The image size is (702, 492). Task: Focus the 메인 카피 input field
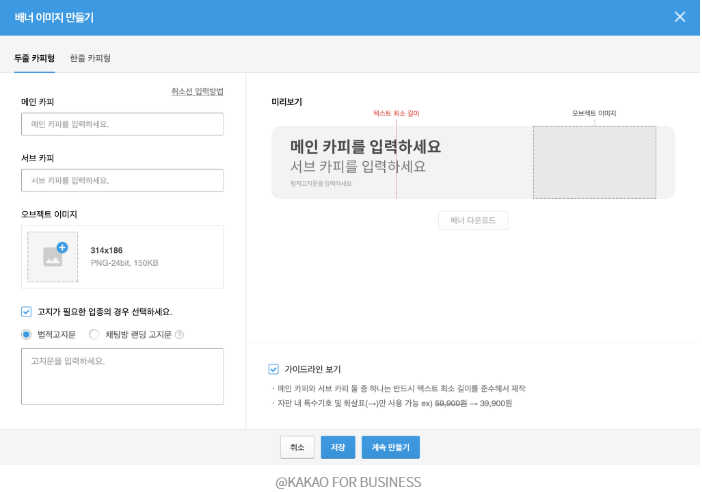click(122, 124)
